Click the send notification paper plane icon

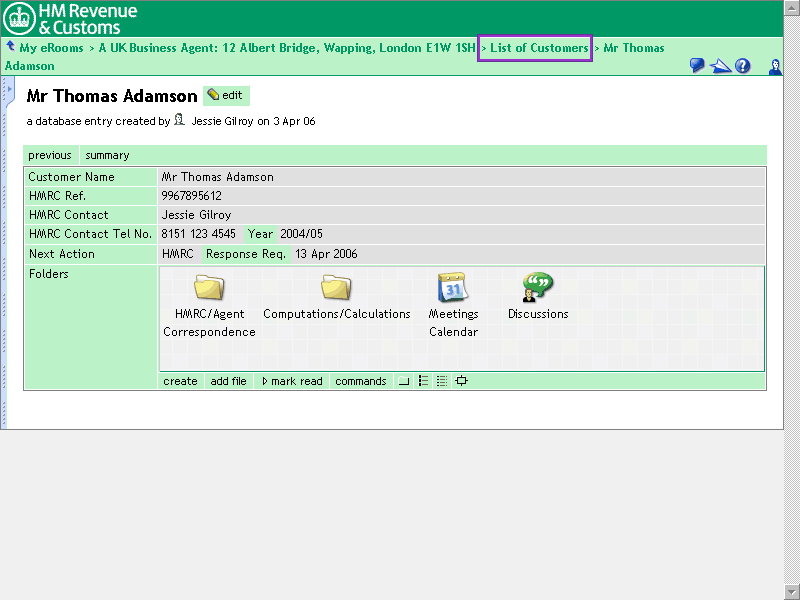point(720,66)
